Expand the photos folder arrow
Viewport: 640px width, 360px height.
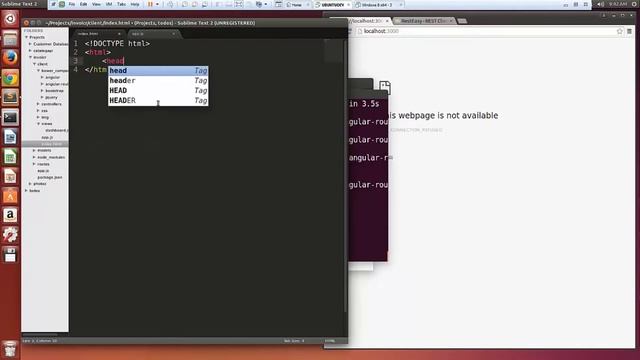click(30, 184)
